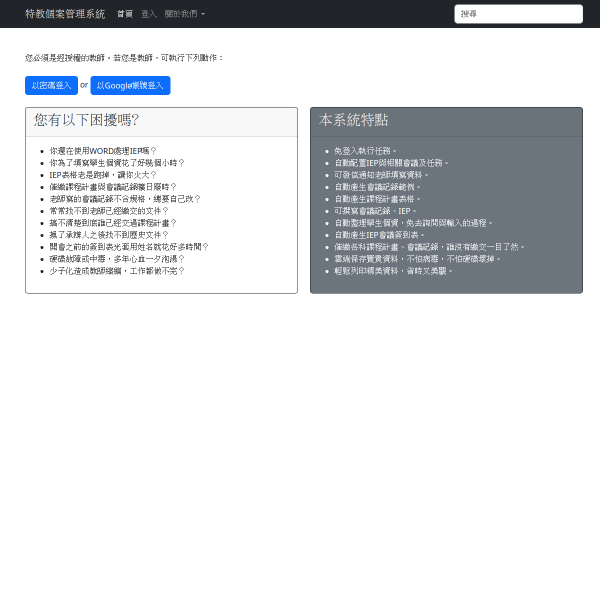This screenshot has width=600, height=600.
Task: Click the feature 免登入執行任務
Action: coord(365,151)
